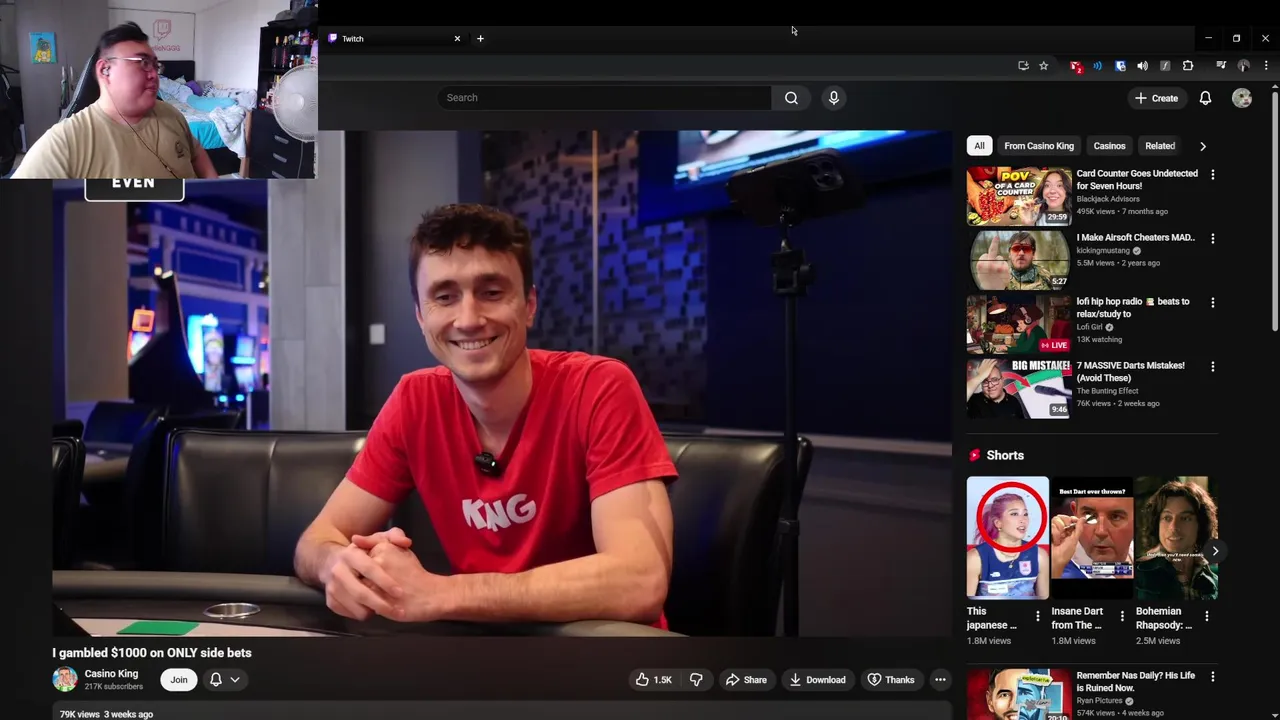Image resolution: width=1280 pixels, height=720 pixels.
Task: Click the Blackjack Advisors channel name
Action: tap(1107, 199)
